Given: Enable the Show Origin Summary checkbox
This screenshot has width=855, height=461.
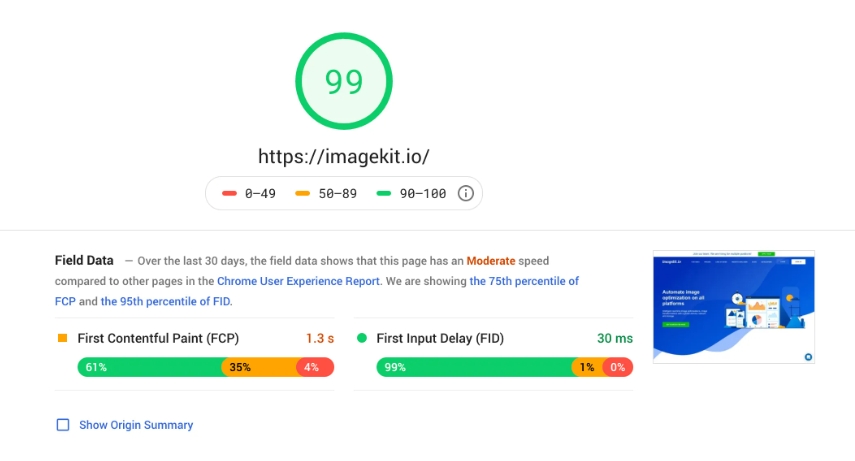Looking at the screenshot, I should tap(63, 425).
